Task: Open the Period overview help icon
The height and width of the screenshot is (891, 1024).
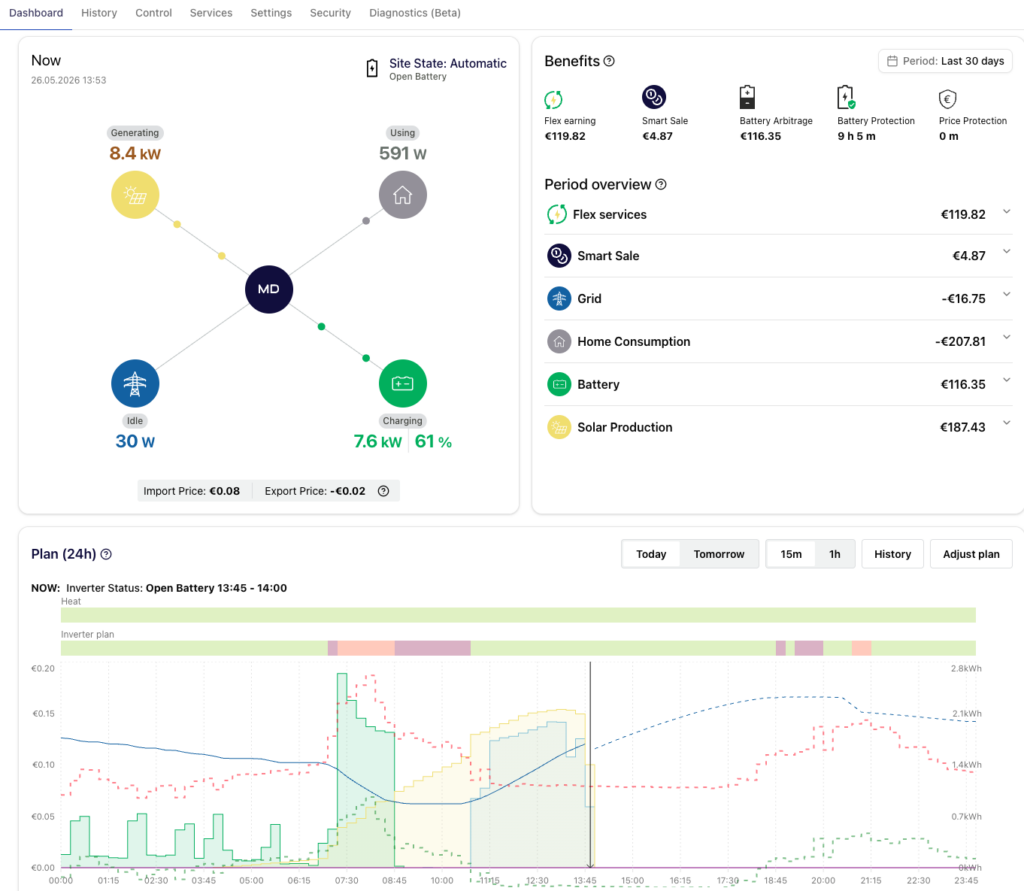Action: point(661,184)
